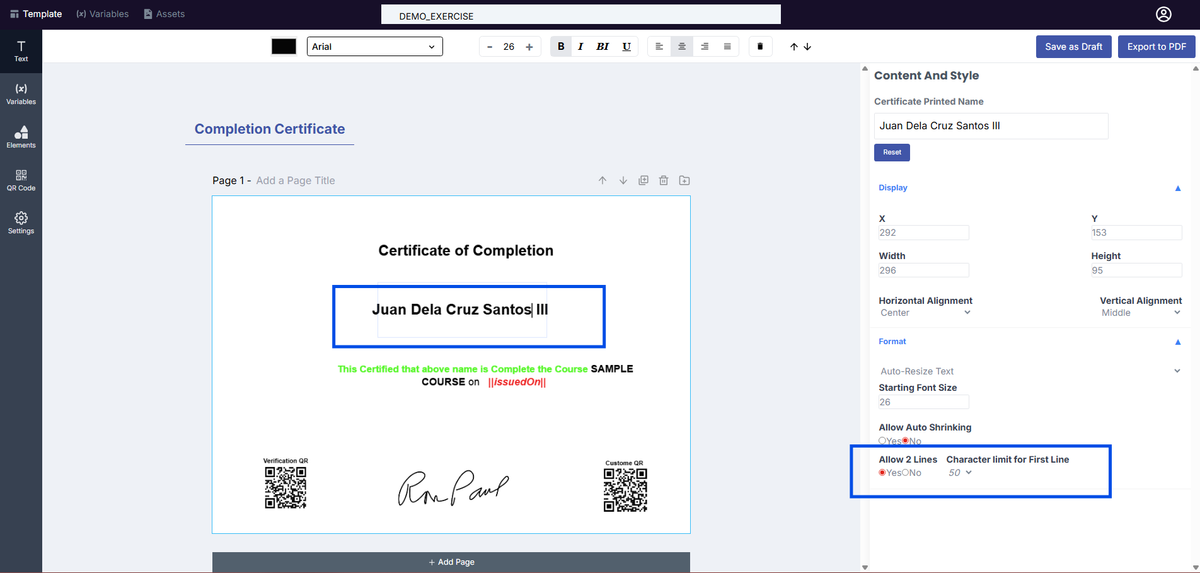Select the Verification QR code
The width and height of the screenshot is (1200, 573).
pos(285,488)
